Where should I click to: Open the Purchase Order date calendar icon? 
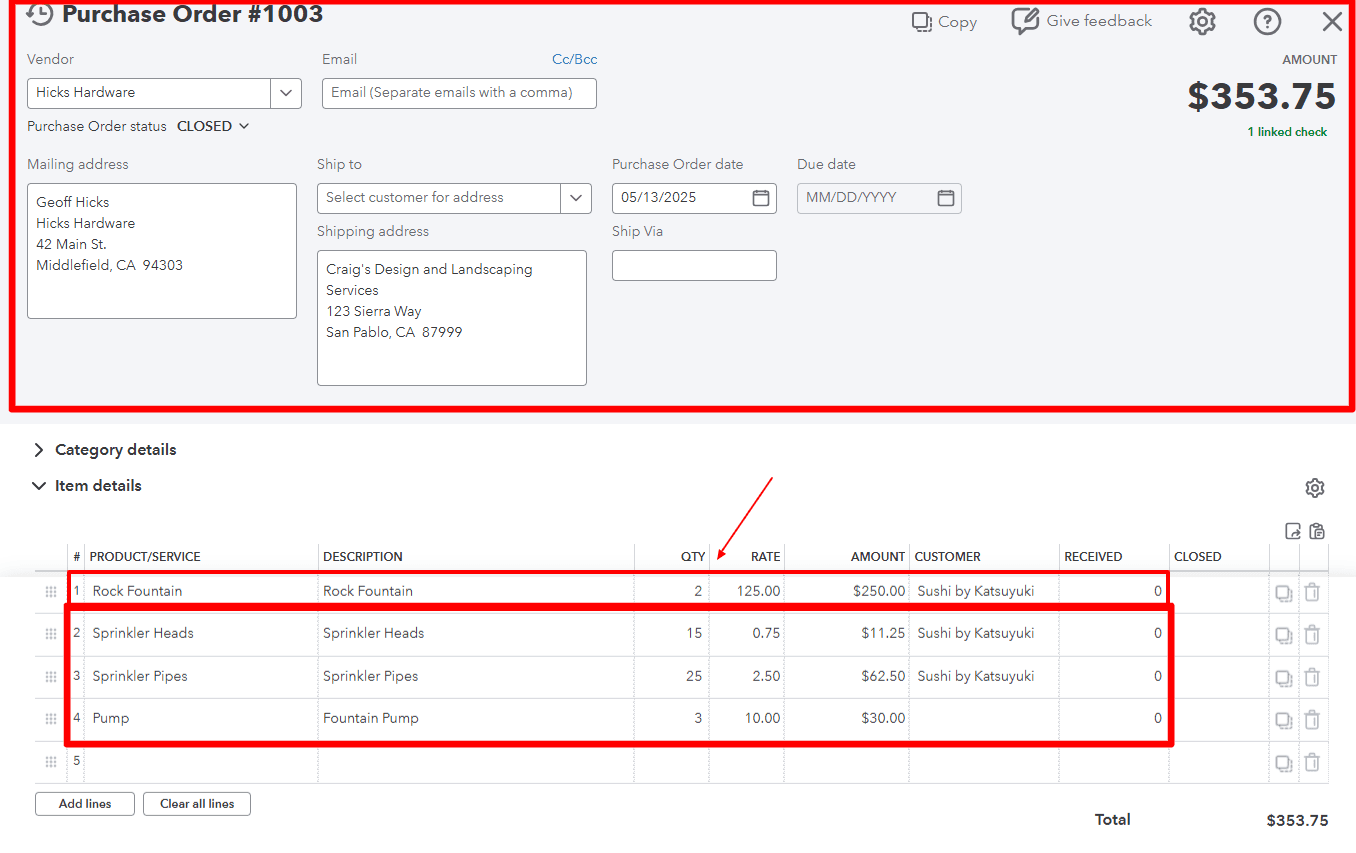click(762, 198)
